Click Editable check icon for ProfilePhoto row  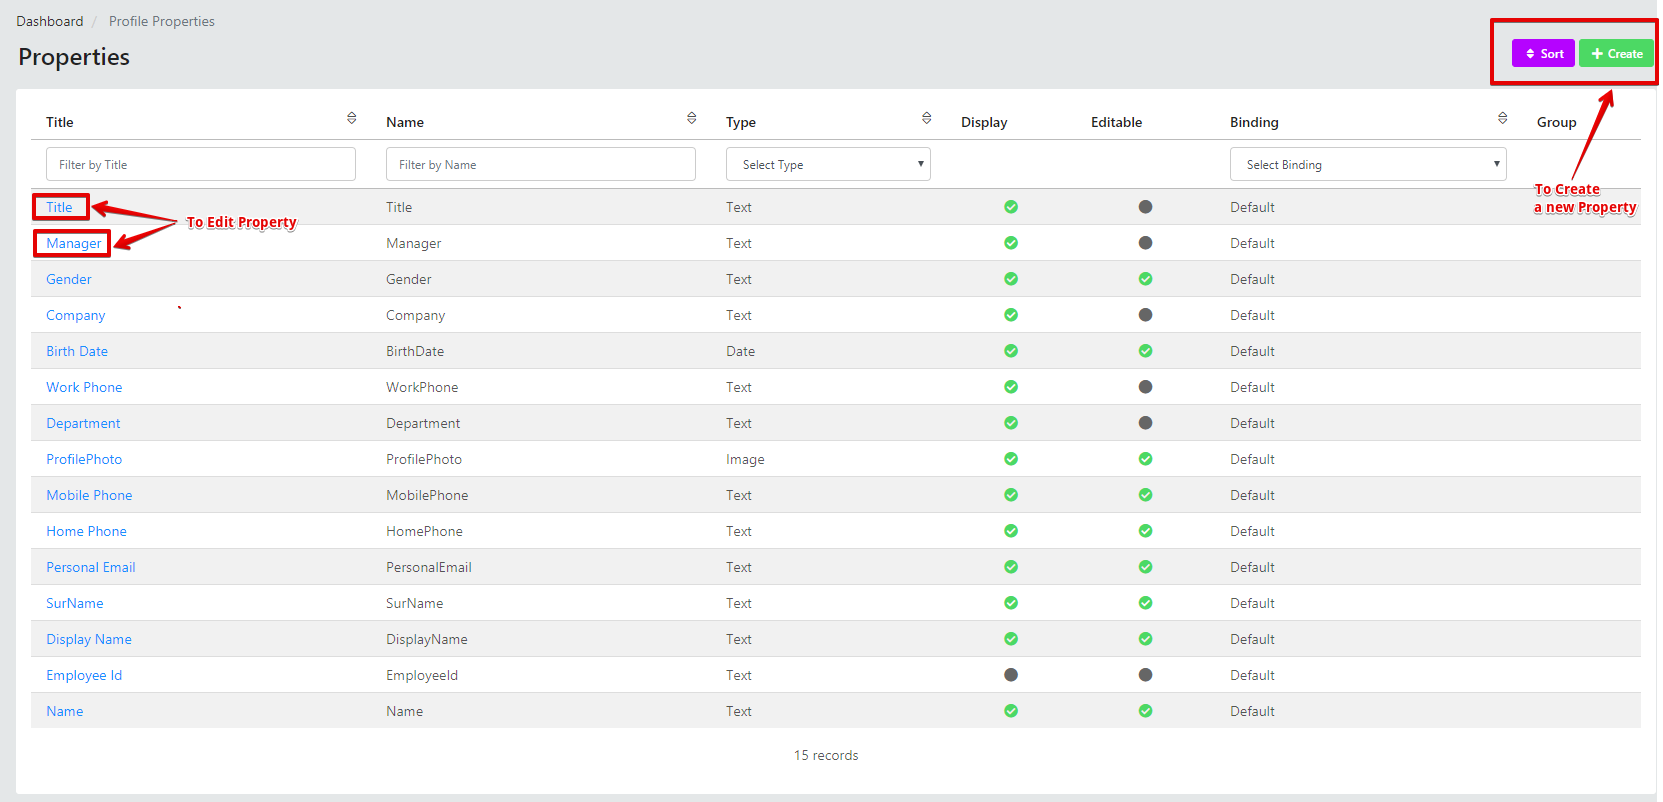pos(1145,459)
